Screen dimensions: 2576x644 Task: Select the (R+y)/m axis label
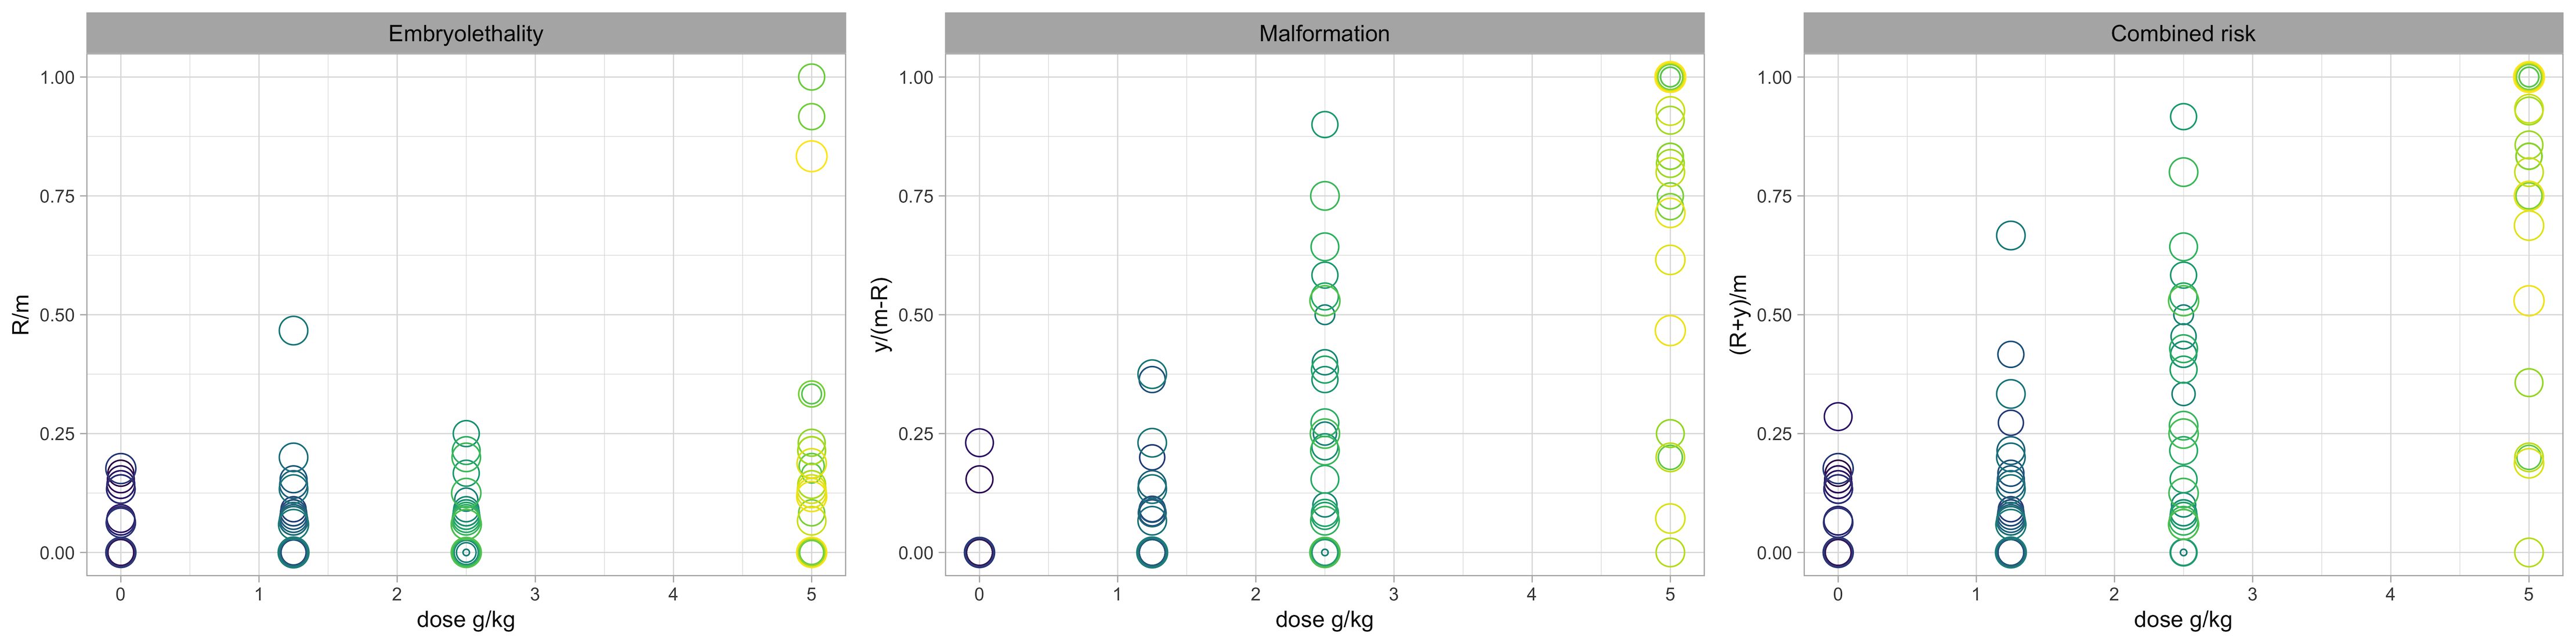(x=1739, y=314)
